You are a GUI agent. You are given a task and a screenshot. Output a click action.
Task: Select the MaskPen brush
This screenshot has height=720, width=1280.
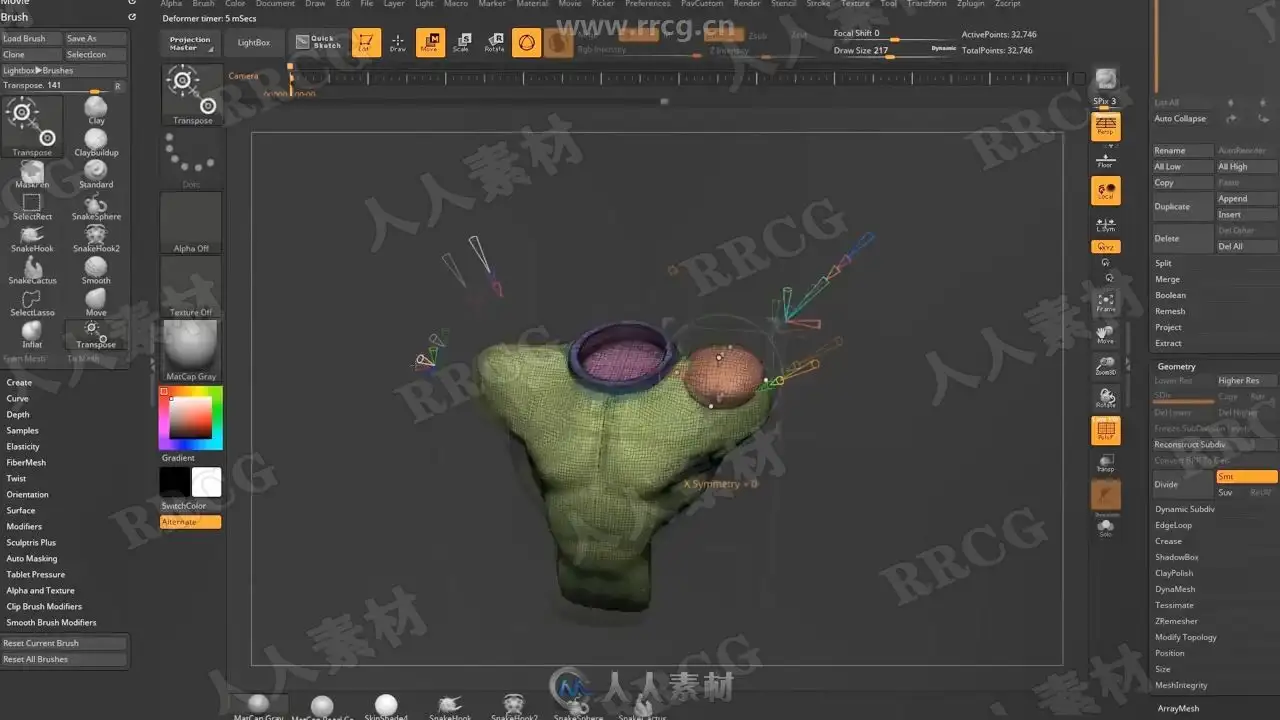click(32, 174)
